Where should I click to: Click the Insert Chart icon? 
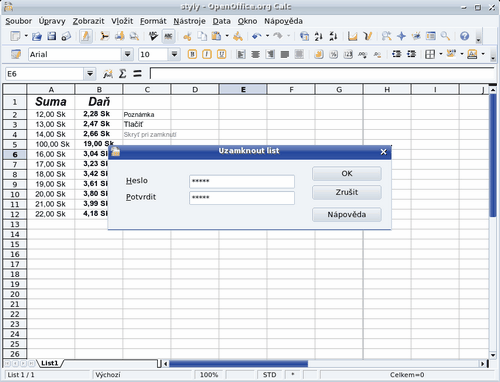coord(352,36)
